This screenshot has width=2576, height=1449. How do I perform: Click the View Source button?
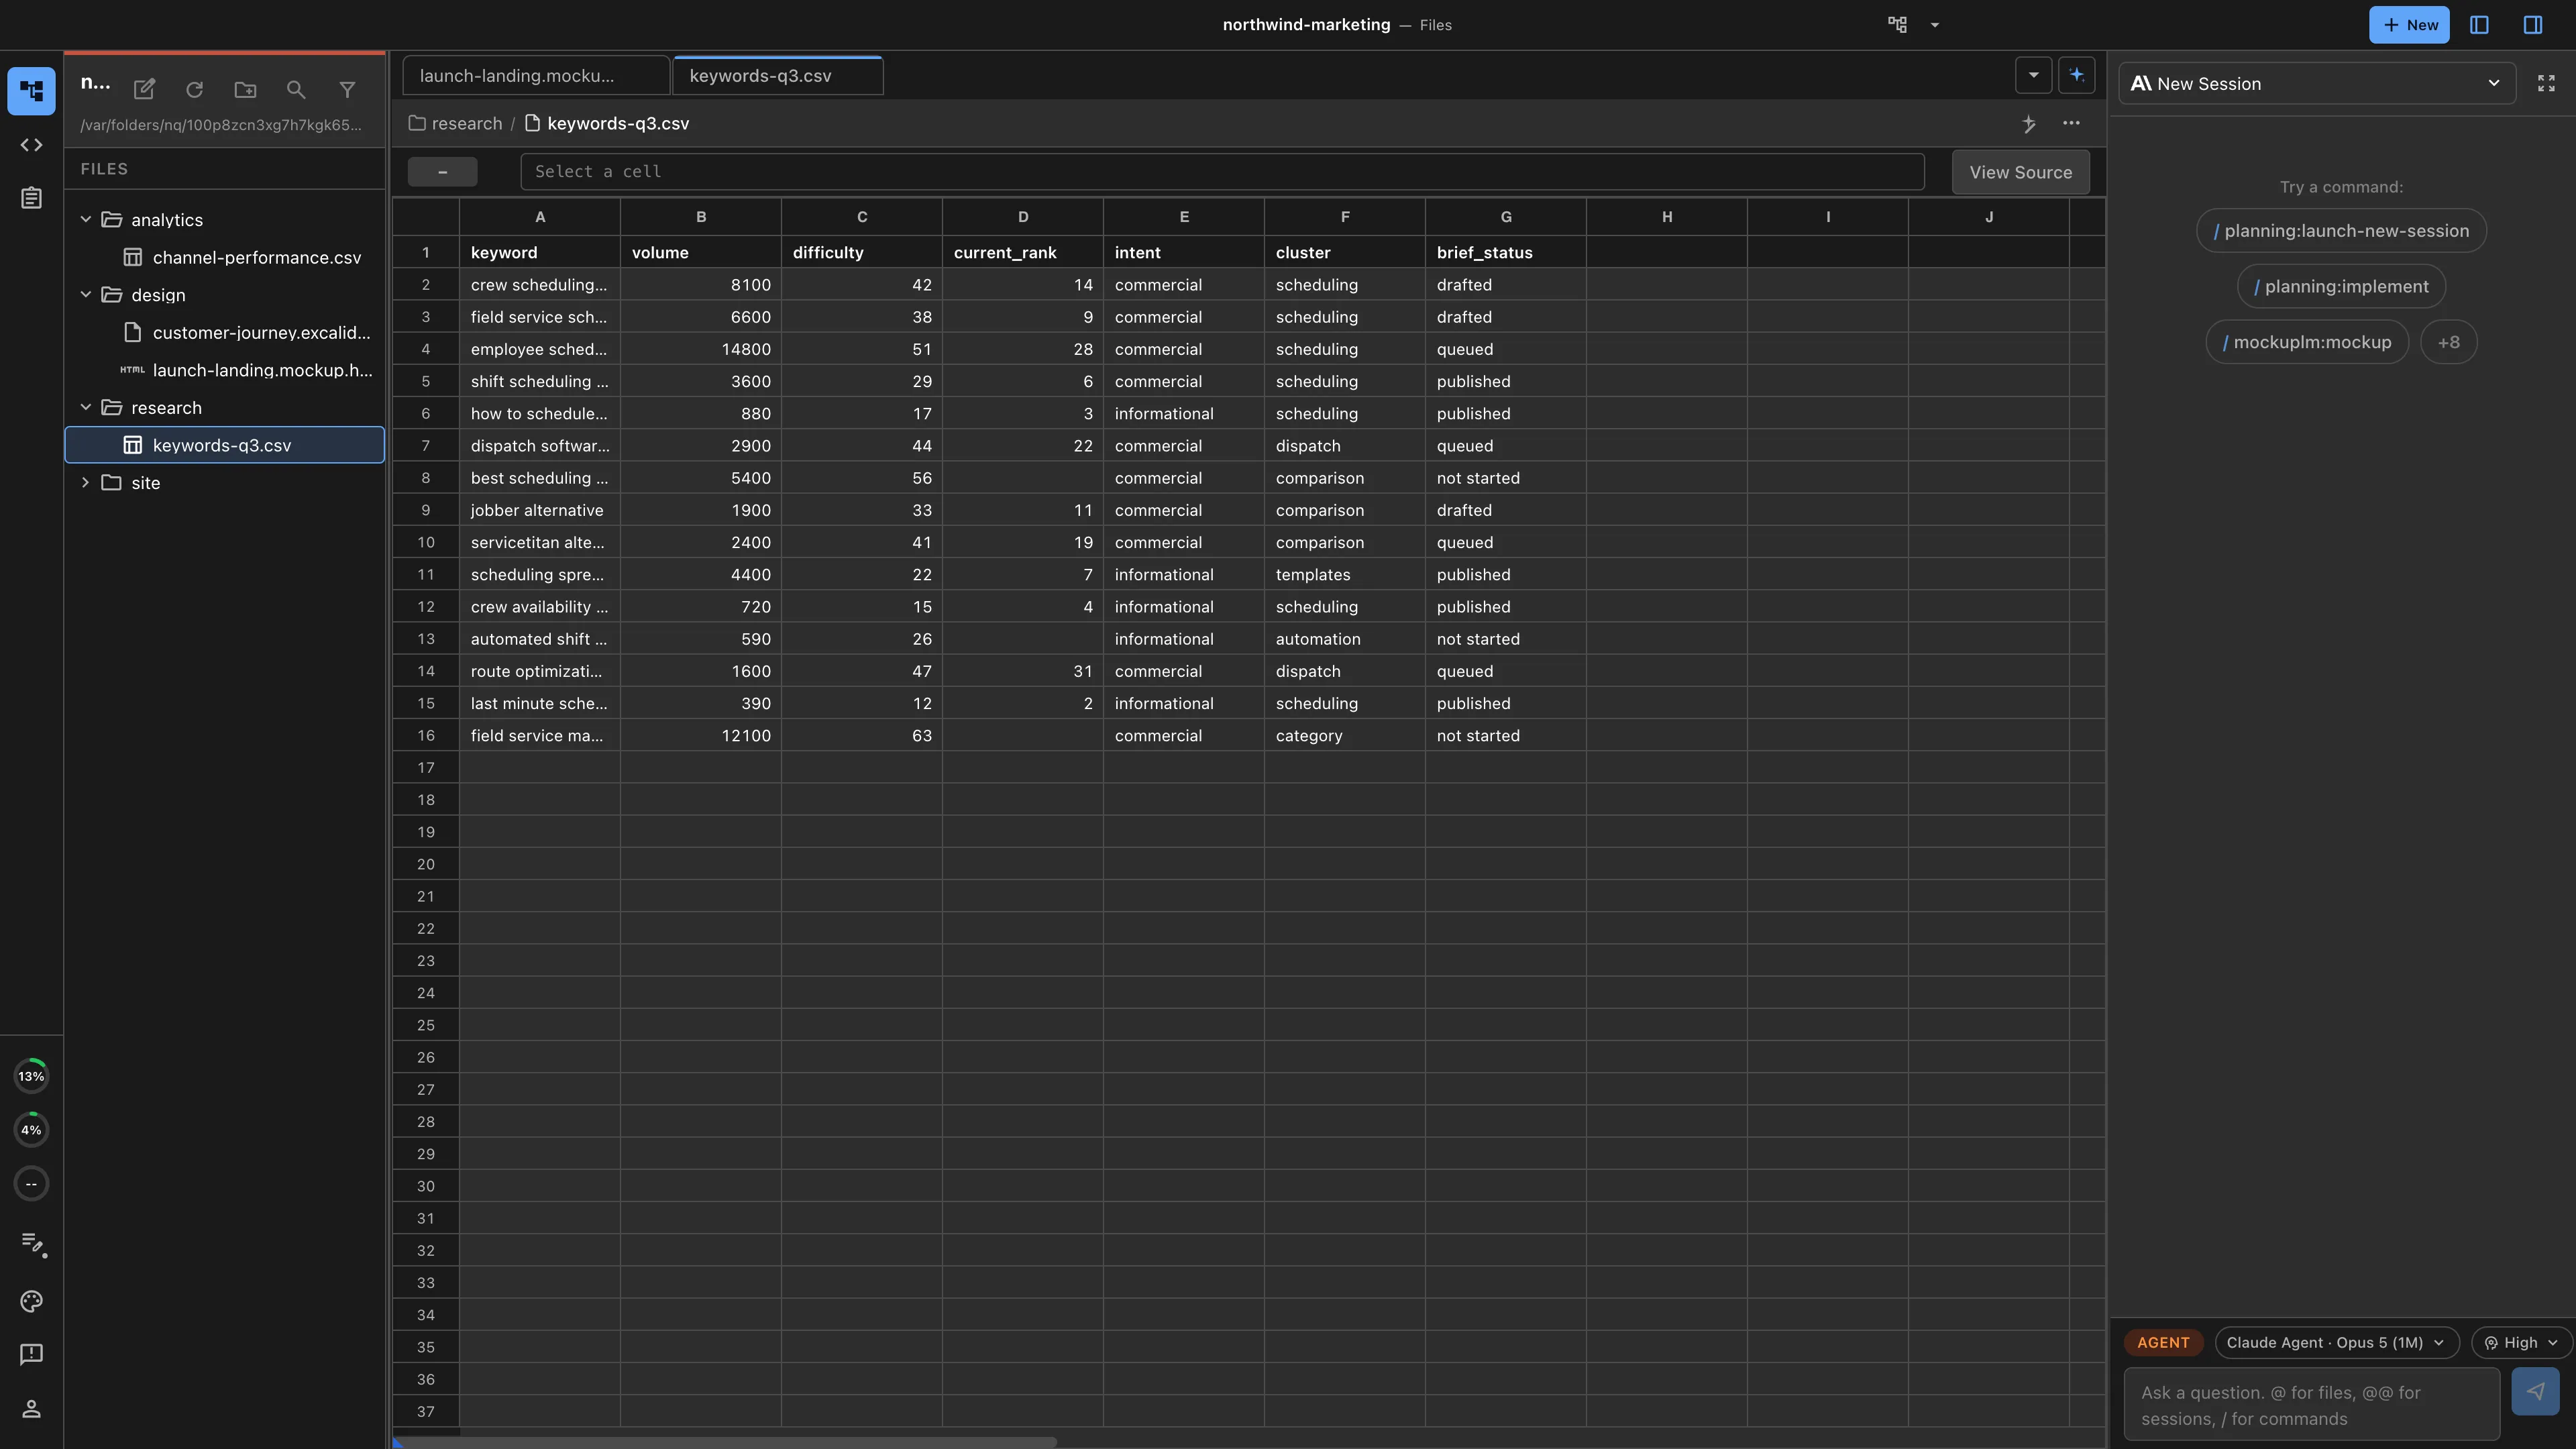point(2020,172)
